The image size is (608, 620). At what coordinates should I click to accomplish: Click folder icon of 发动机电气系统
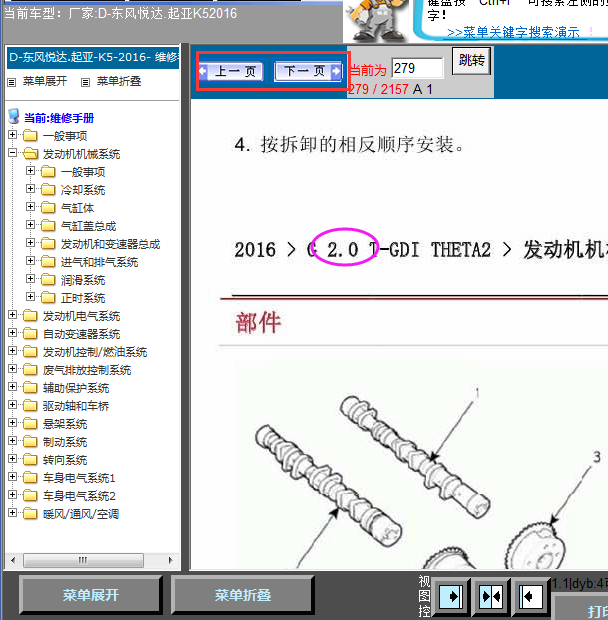(30, 315)
